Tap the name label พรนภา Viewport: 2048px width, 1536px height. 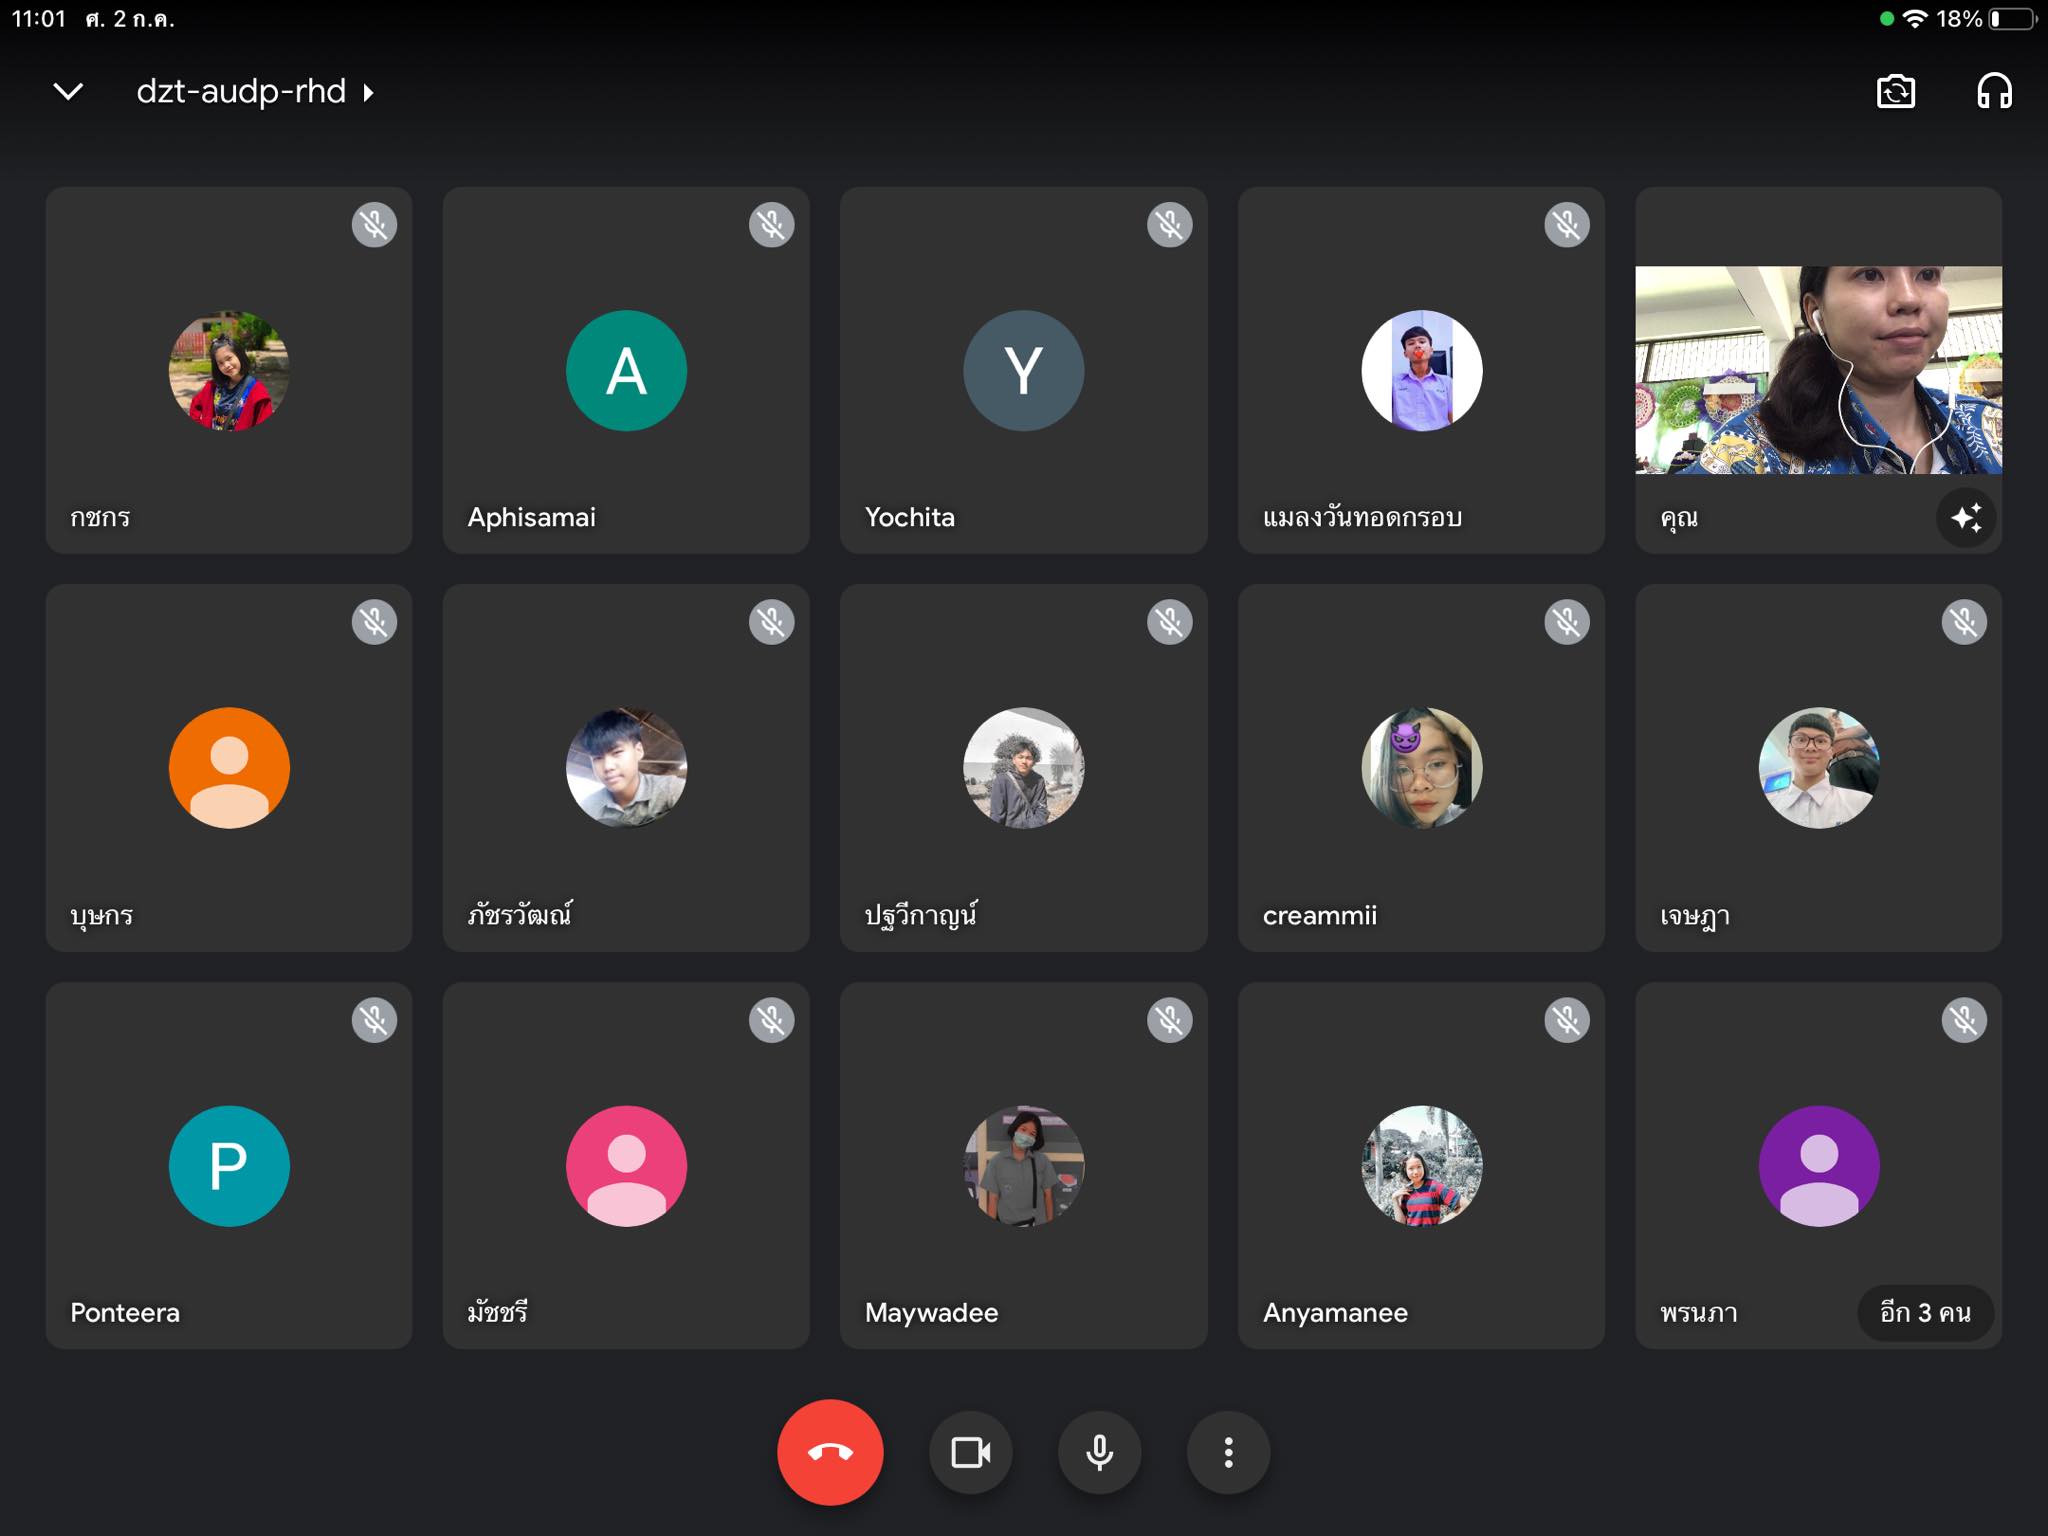[1698, 1312]
